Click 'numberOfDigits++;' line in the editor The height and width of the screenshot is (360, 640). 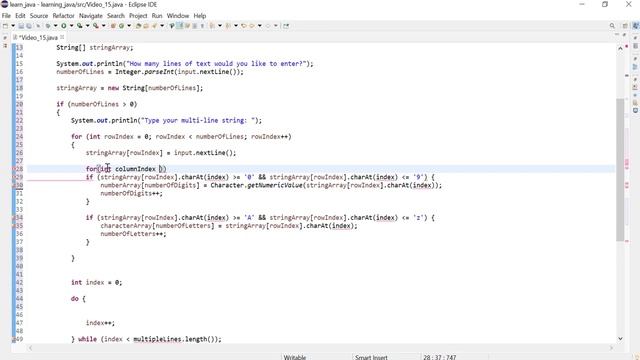[x=131, y=193]
